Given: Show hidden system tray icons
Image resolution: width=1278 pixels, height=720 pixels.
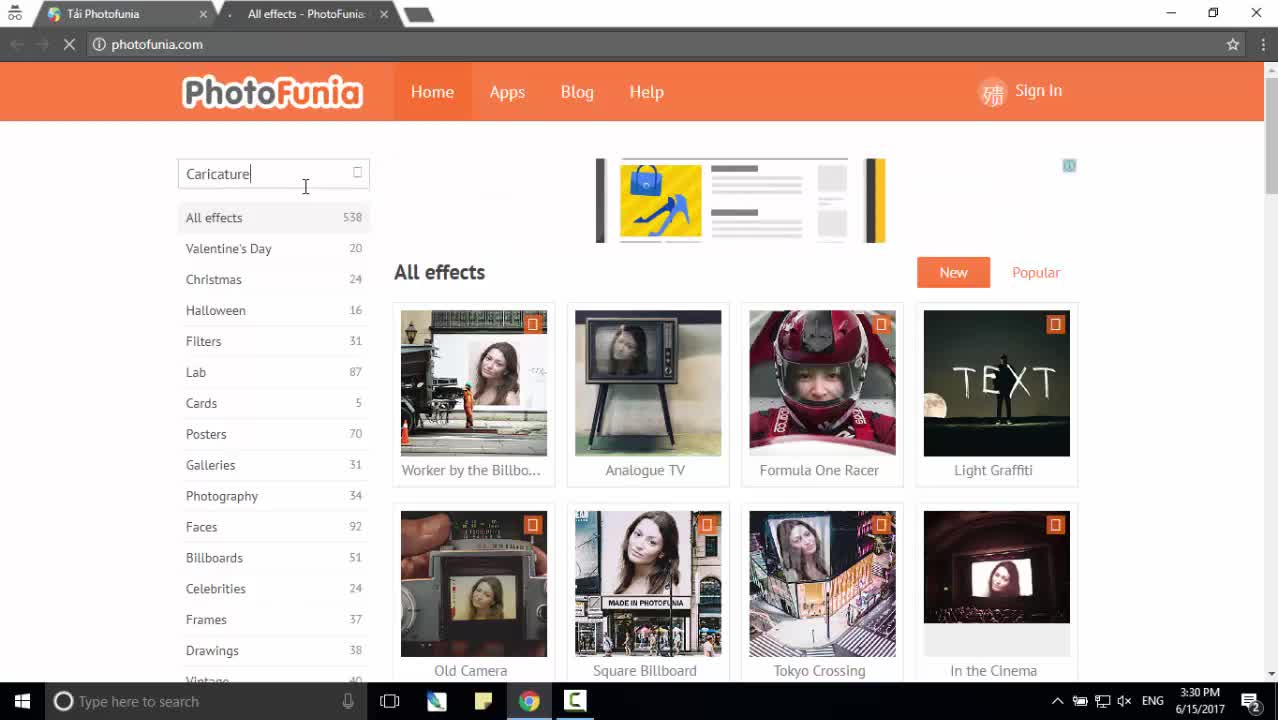Looking at the screenshot, I should (x=1057, y=701).
